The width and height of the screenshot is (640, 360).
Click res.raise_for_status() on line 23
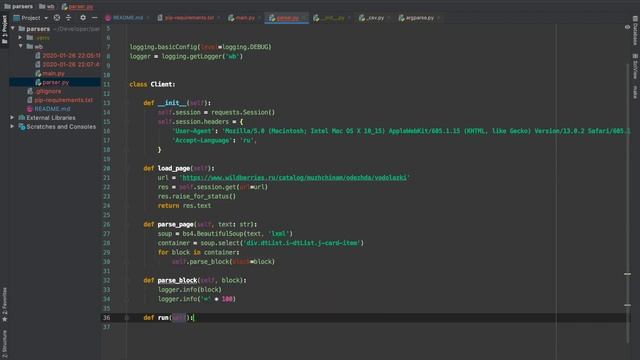[197, 196]
